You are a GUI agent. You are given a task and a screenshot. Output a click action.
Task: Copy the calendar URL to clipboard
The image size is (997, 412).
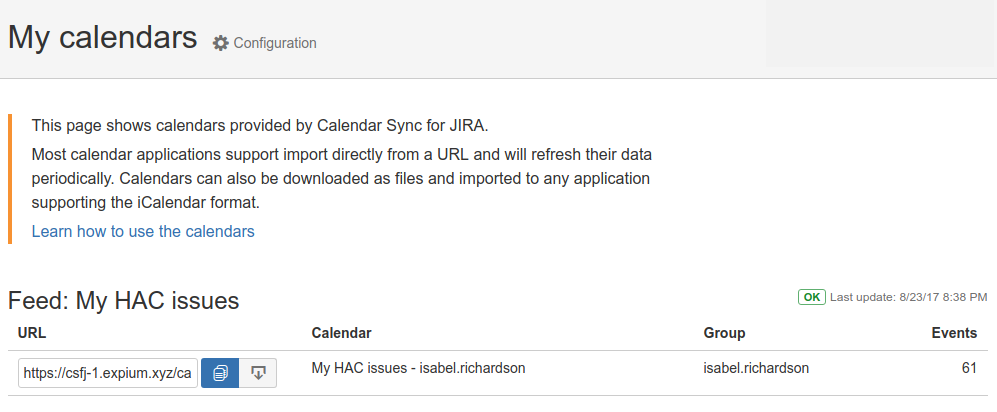220,373
